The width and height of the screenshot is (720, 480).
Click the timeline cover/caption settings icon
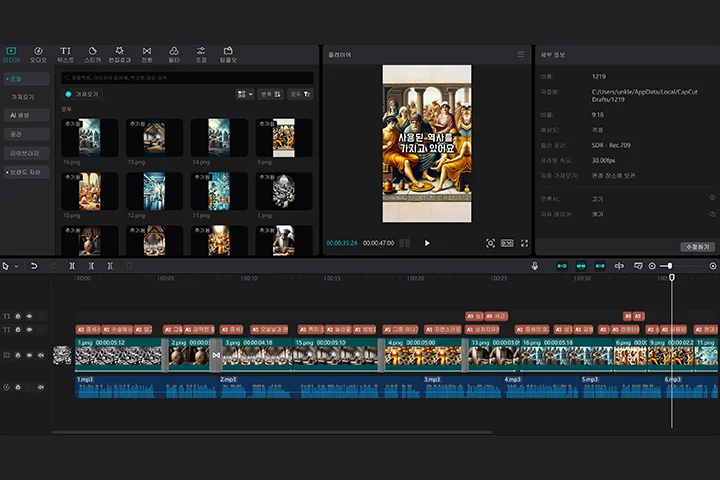[638, 266]
